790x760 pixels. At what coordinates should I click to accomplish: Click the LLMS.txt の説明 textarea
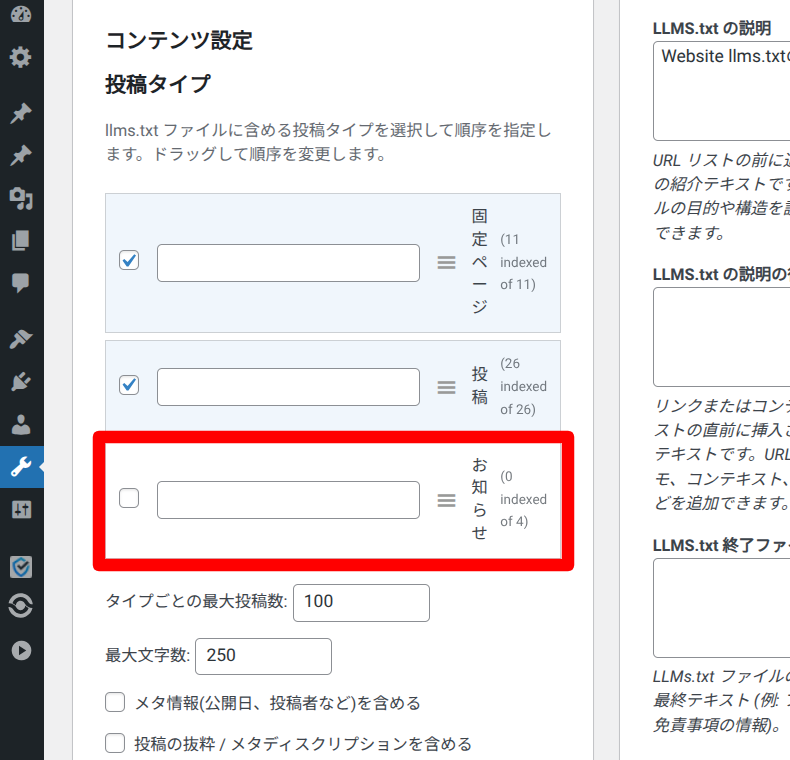coord(721,91)
